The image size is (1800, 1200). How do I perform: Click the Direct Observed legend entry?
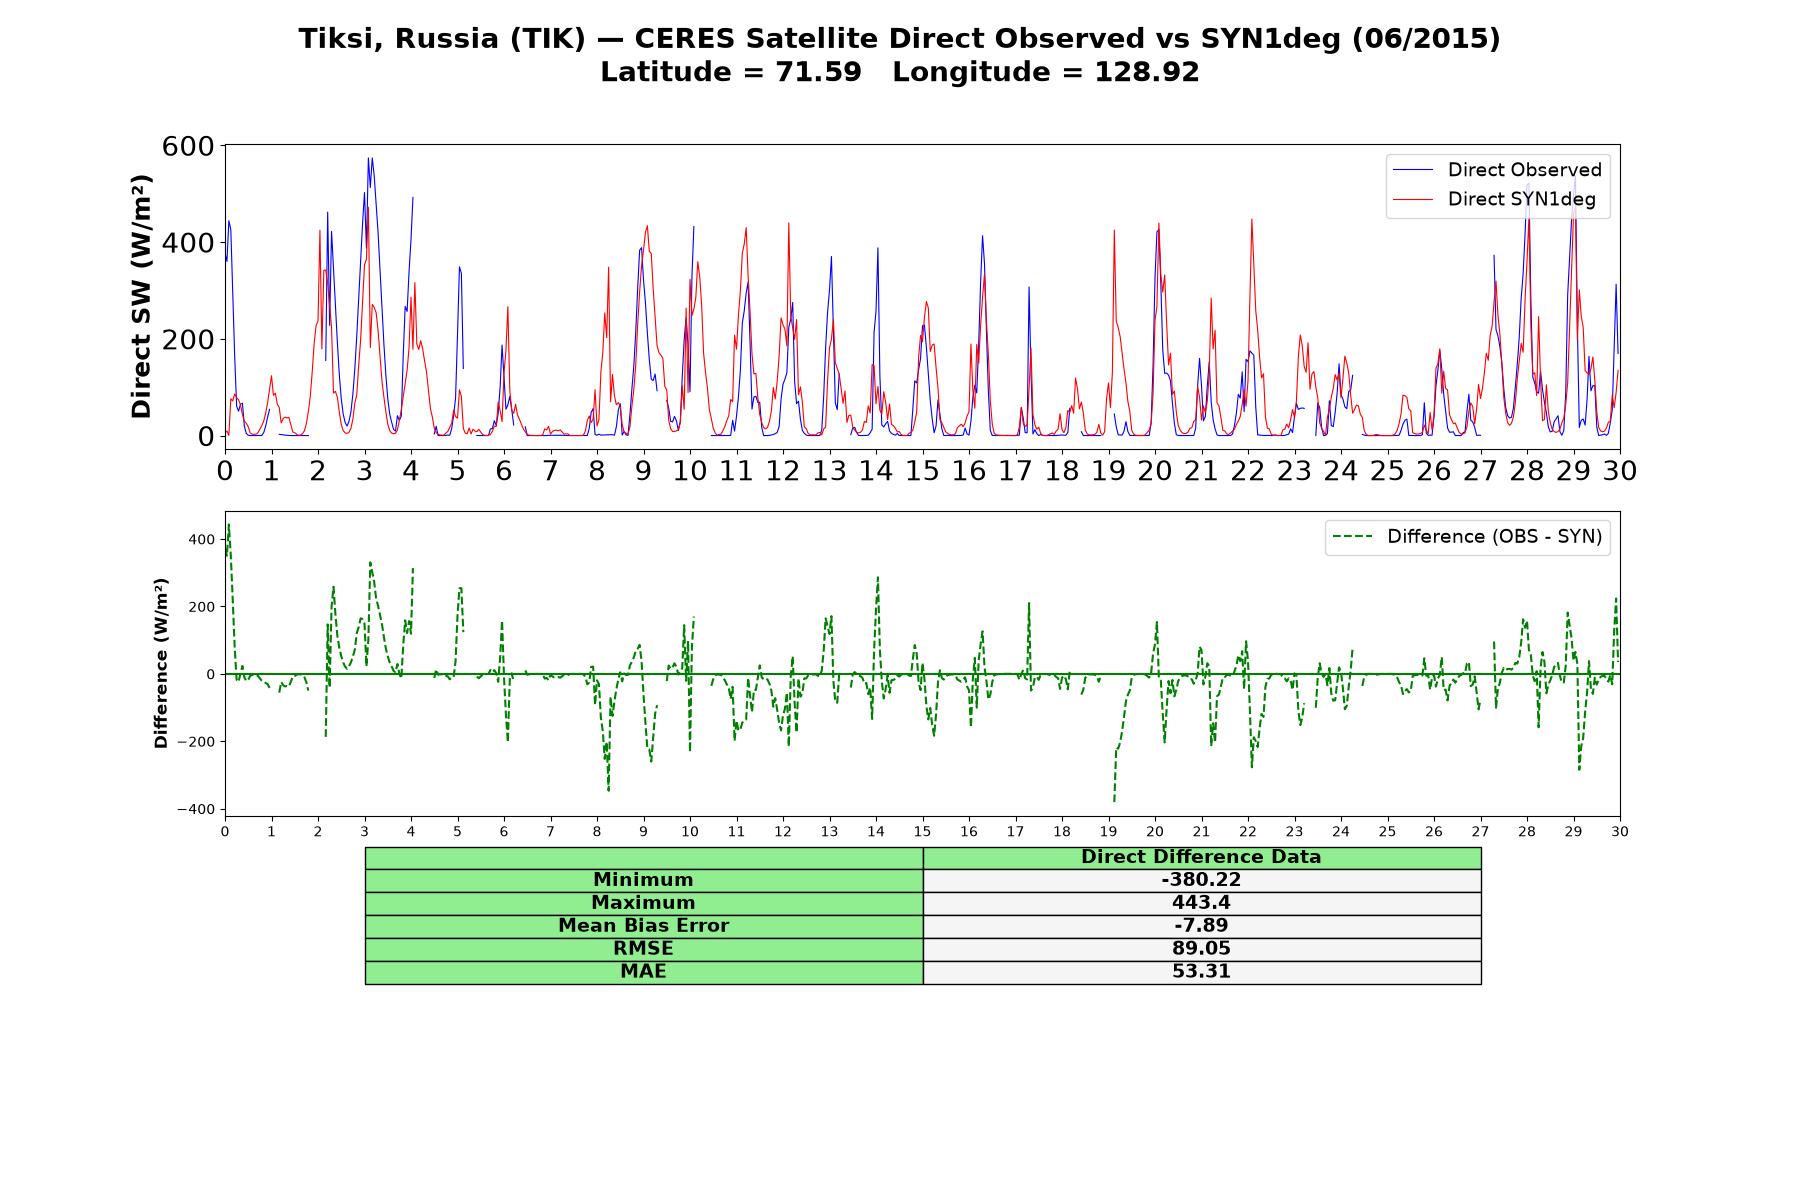(1497, 170)
